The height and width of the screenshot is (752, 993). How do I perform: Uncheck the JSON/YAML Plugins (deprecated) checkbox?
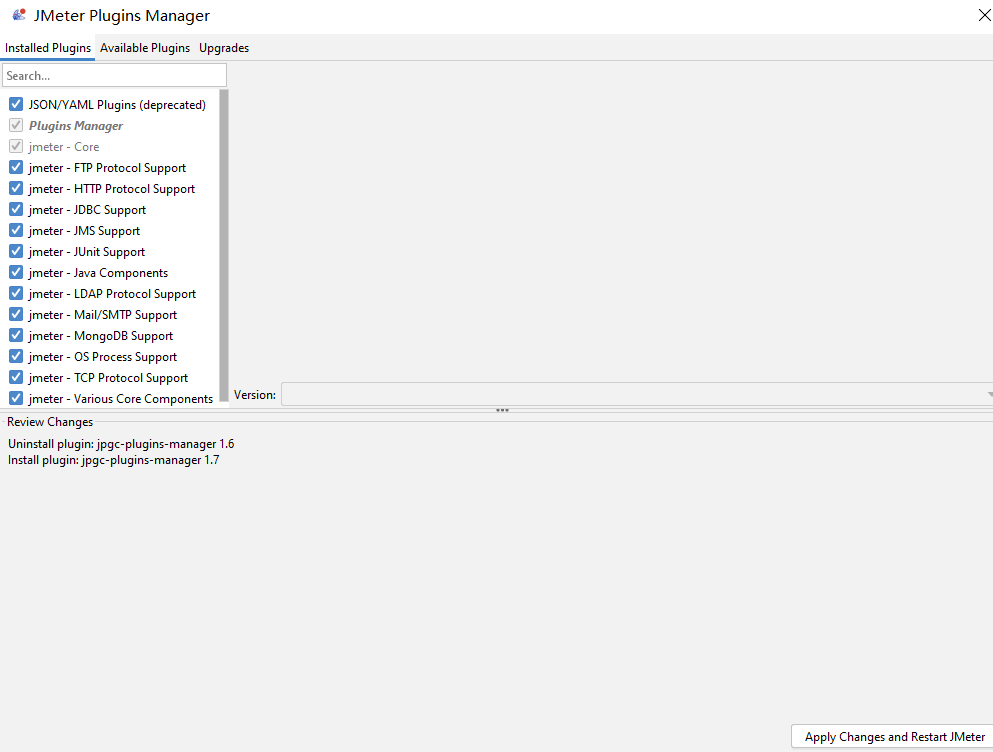(16, 104)
